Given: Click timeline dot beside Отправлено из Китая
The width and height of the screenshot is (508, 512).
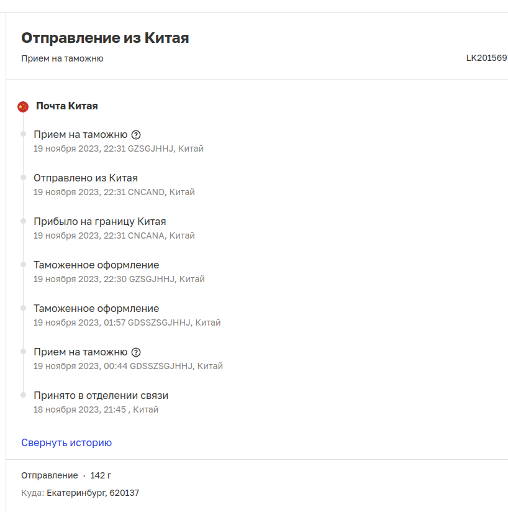Looking at the screenshot, I should point(23,178).
